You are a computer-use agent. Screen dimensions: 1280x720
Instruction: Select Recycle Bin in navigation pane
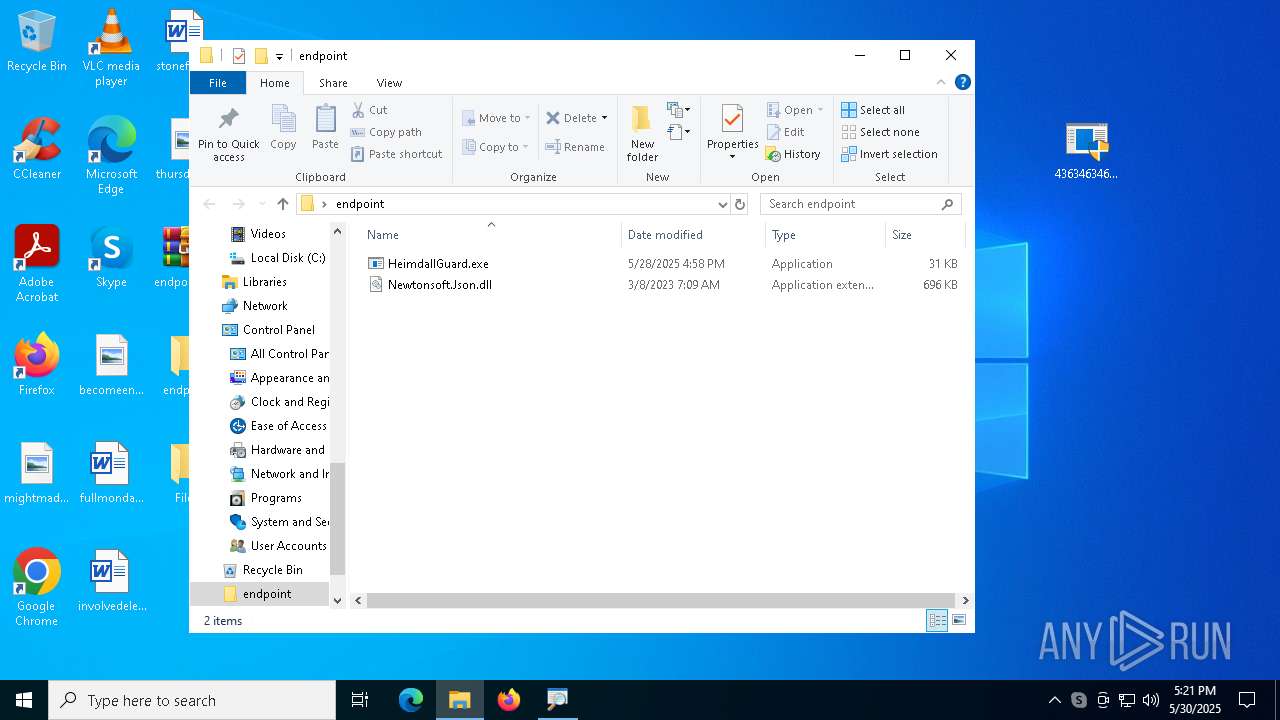tap(272, 570)
